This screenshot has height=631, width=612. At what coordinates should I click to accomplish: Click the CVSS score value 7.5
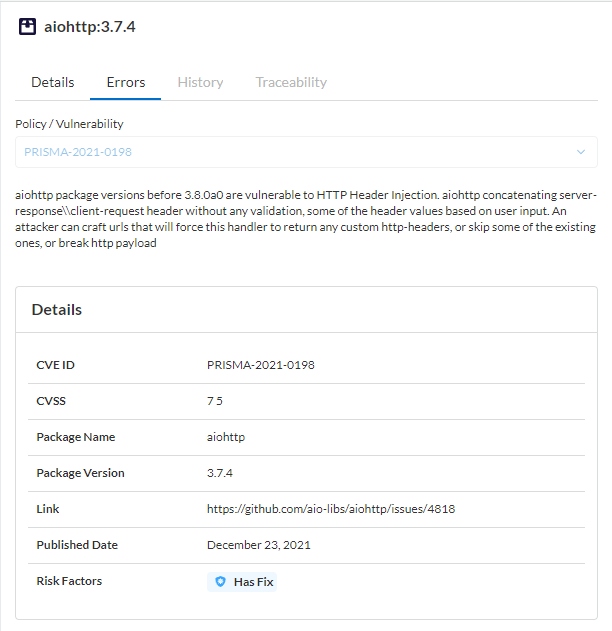pos(215,401)
